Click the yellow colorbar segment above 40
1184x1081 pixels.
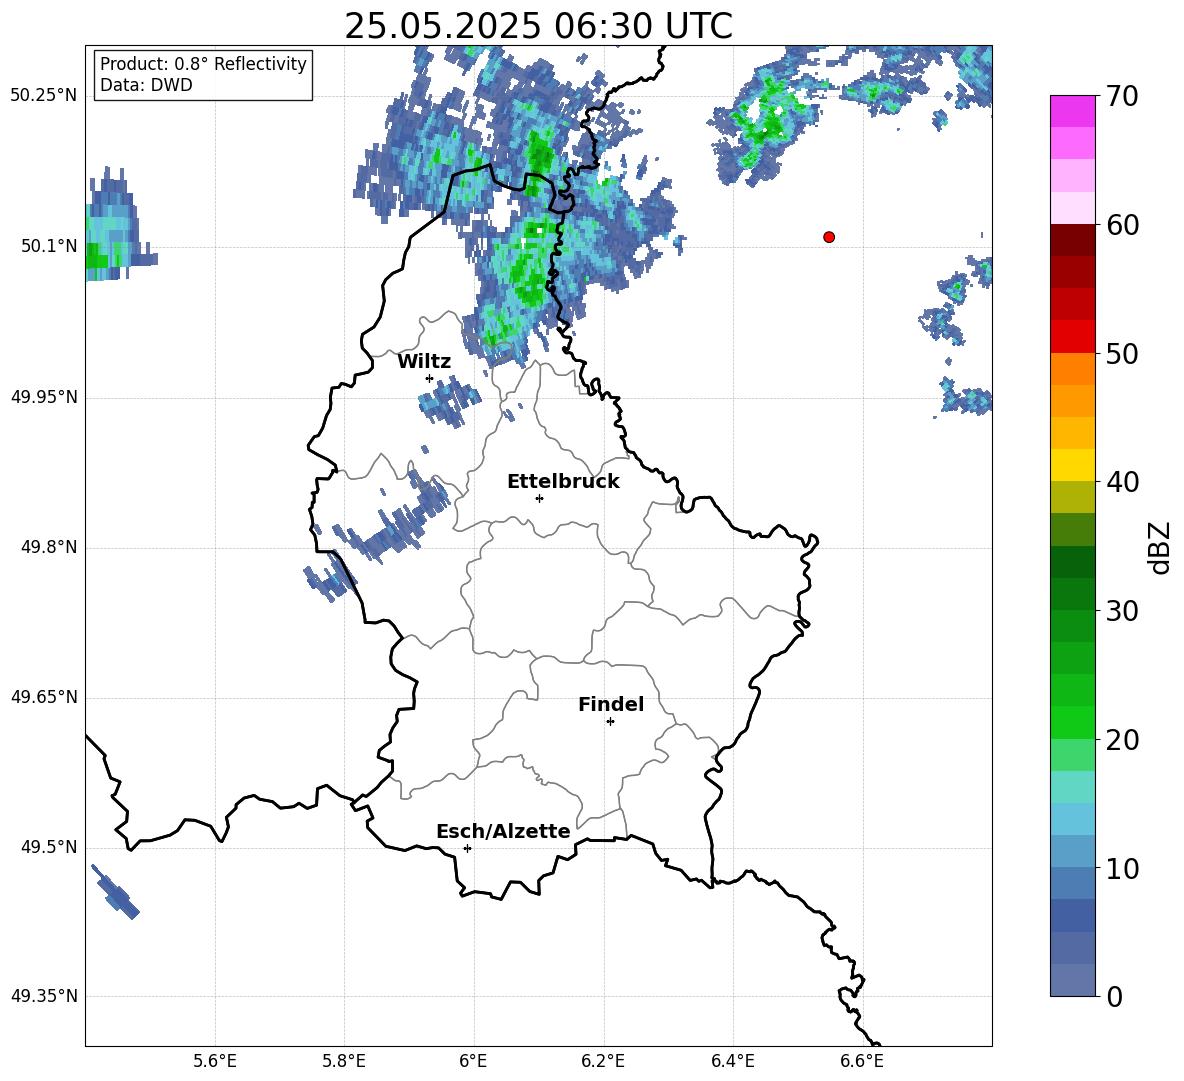(x=1073, y=465)
